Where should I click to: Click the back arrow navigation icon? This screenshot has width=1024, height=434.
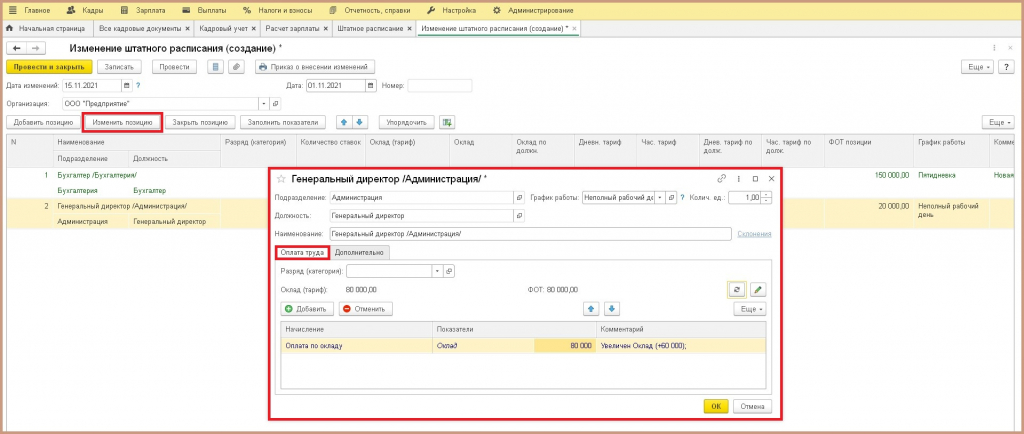(16, 48)
